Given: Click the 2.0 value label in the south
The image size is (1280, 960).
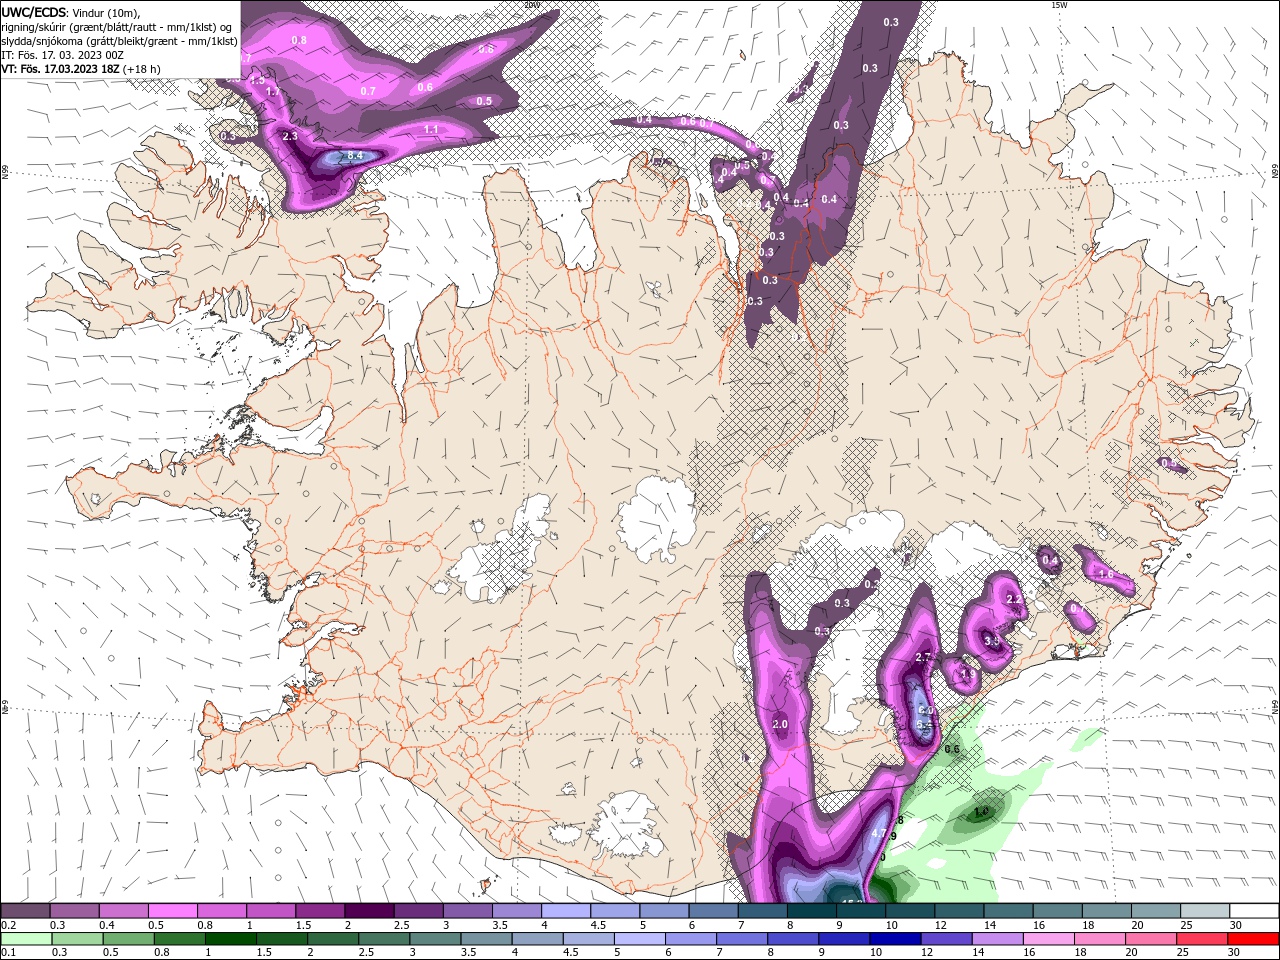Looking at the screenshot, I should coord(781,725).
